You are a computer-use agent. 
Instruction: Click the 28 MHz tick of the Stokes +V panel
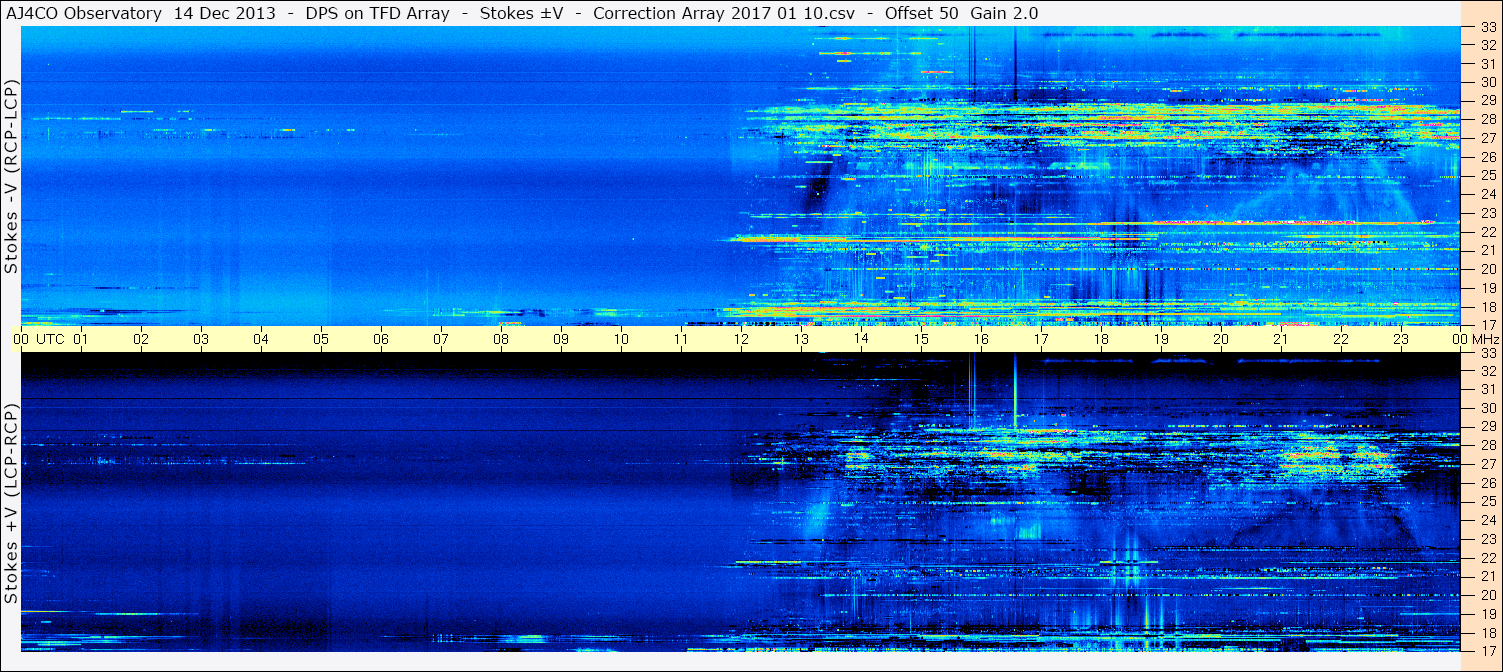[1488, 445]
